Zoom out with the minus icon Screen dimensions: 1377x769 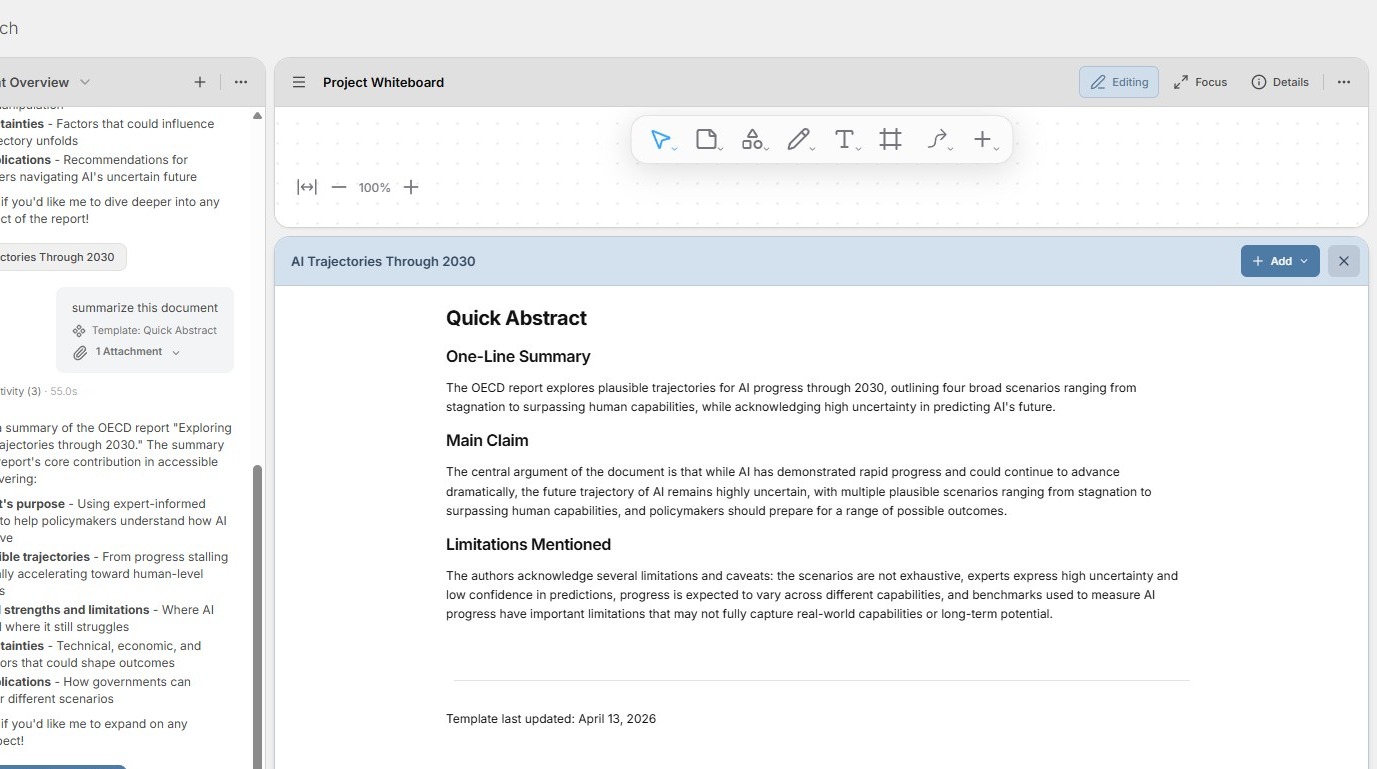[339, 187]
